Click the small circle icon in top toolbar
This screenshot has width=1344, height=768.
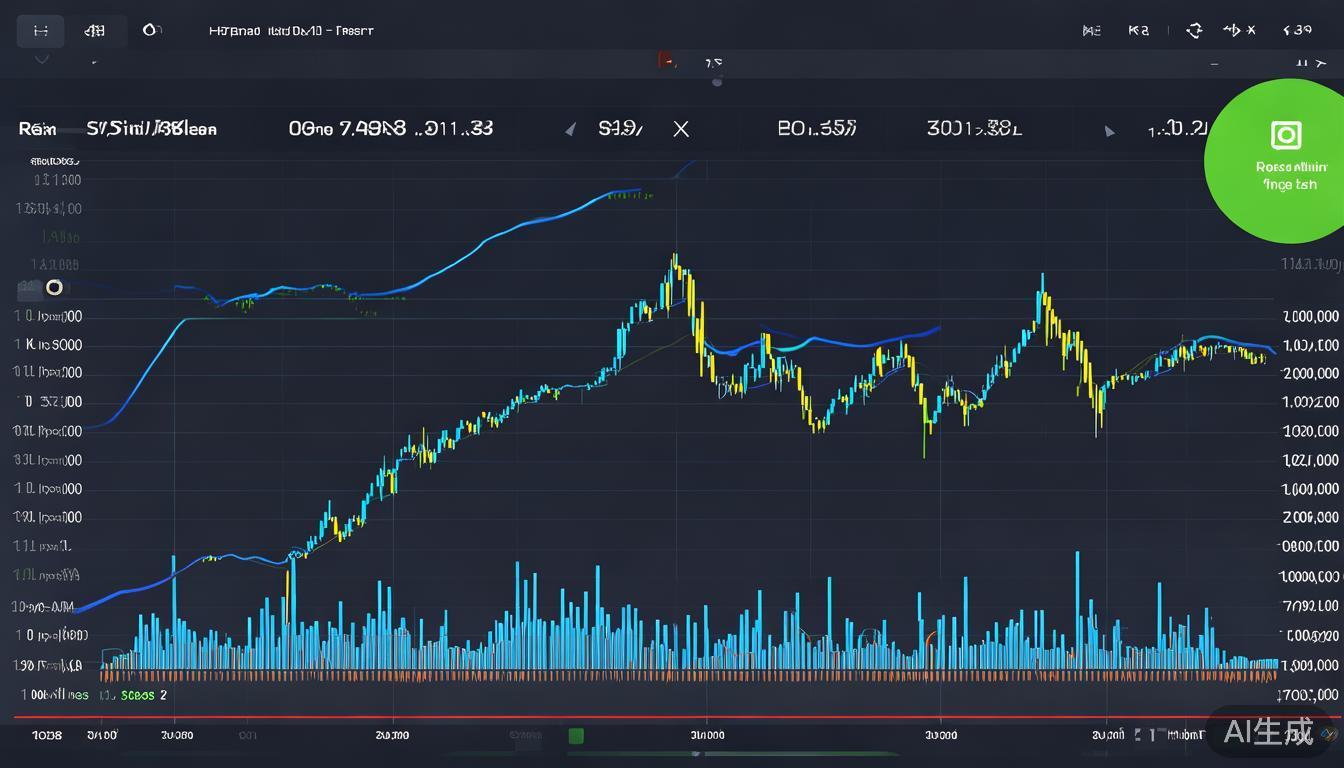(151, 30)
